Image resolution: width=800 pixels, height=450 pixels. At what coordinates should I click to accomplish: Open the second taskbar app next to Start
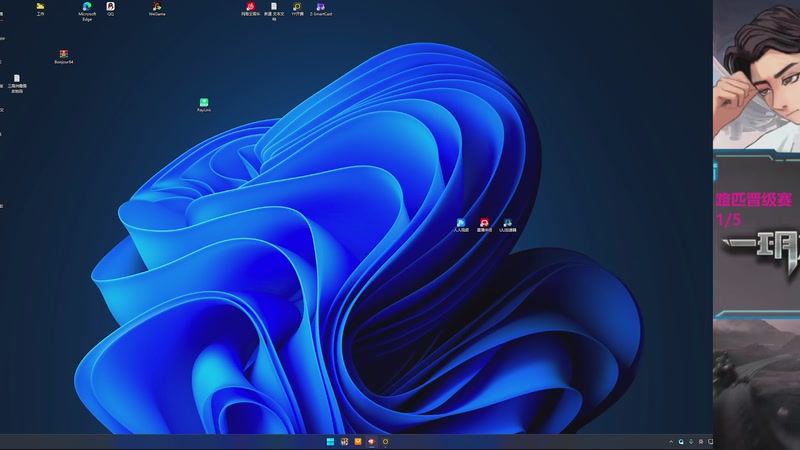click(344, 442)
